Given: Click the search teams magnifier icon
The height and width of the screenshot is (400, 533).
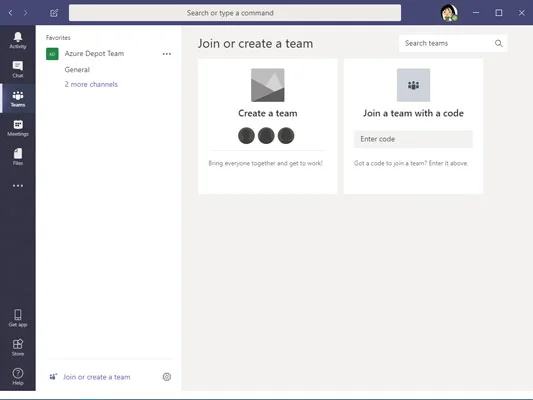Looking at the screenshot, I should pyautogui.click(x=498, y=43).
